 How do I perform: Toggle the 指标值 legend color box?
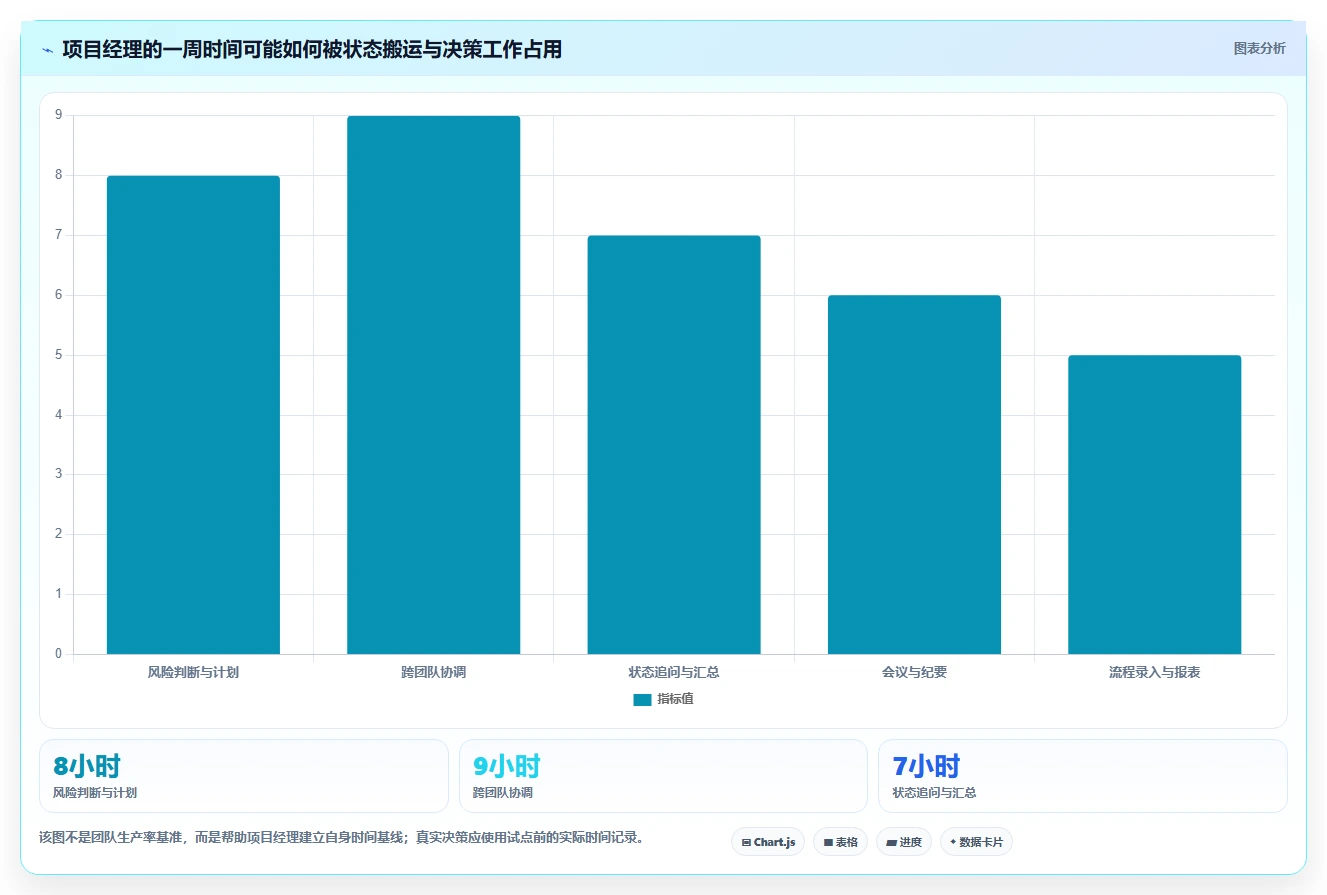[642, 700]
